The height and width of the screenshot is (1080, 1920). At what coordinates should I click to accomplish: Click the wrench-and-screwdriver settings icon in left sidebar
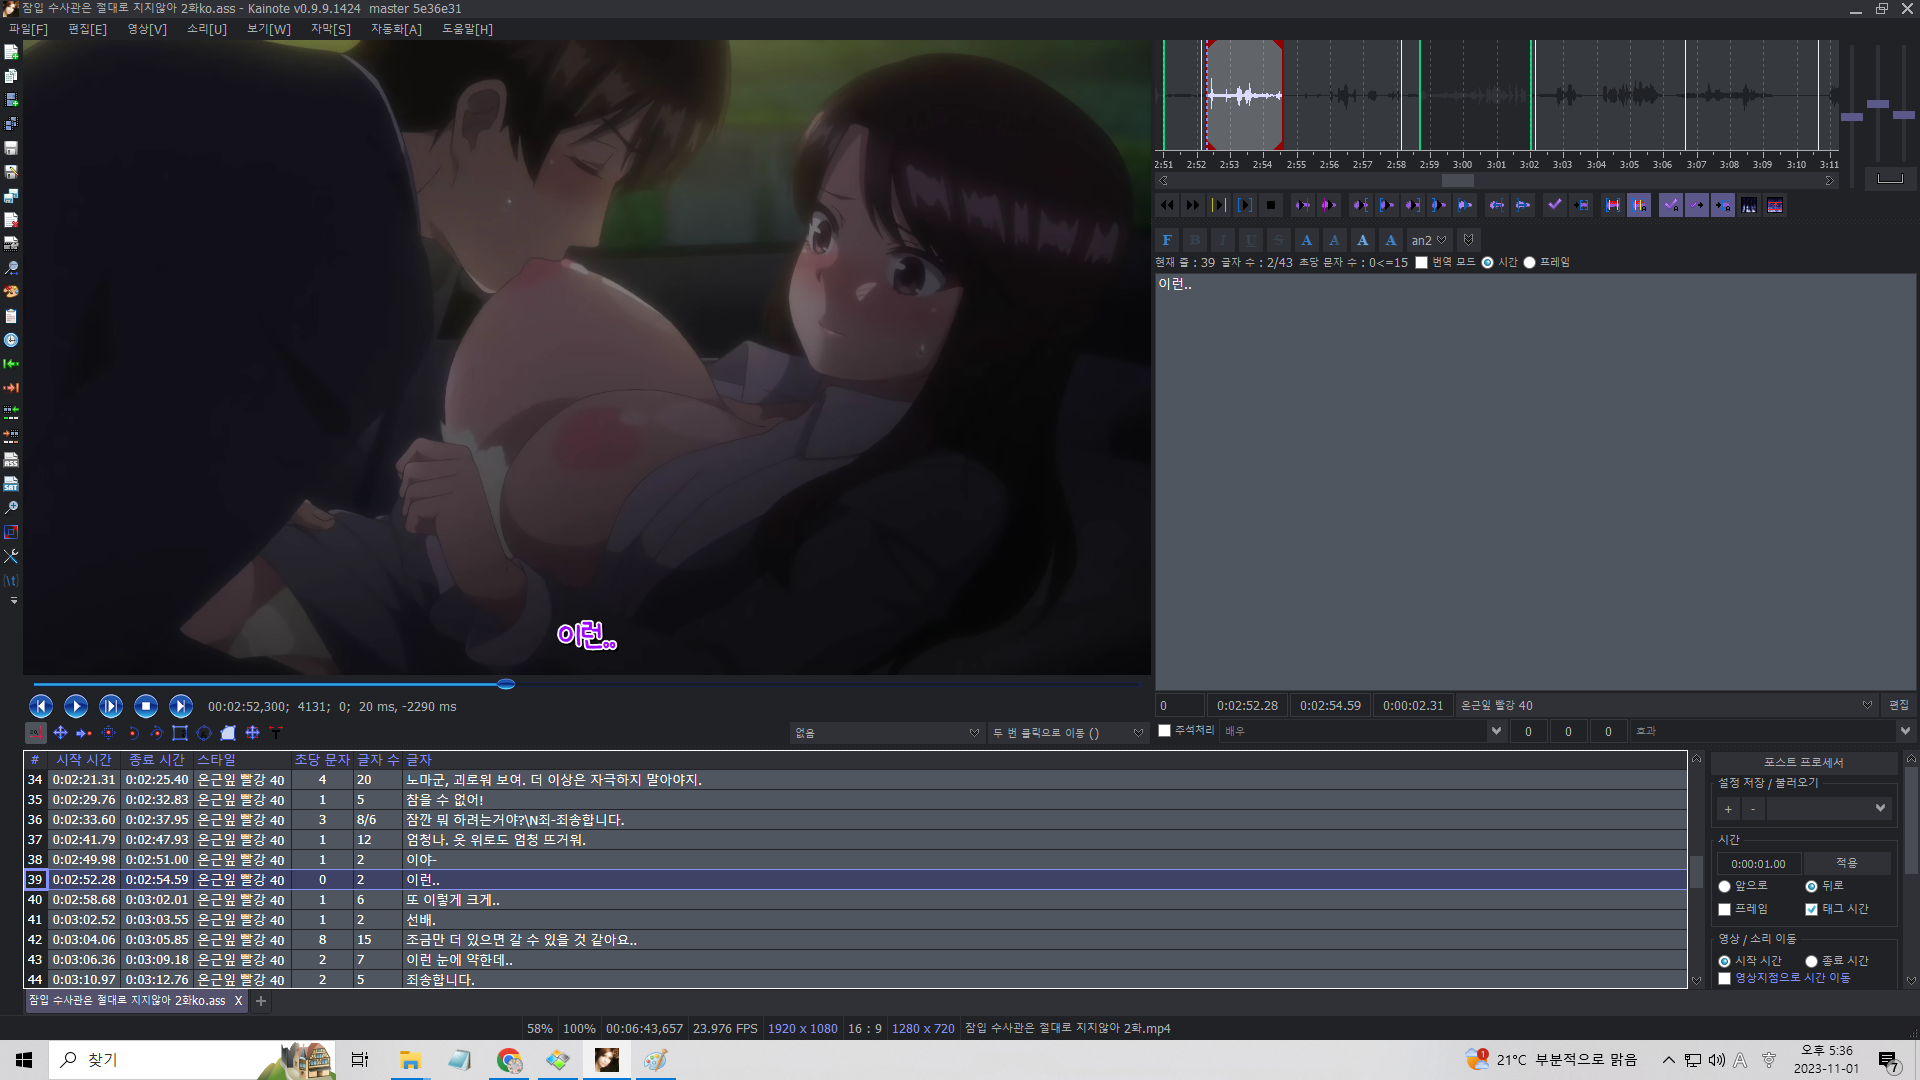point(11,556)
